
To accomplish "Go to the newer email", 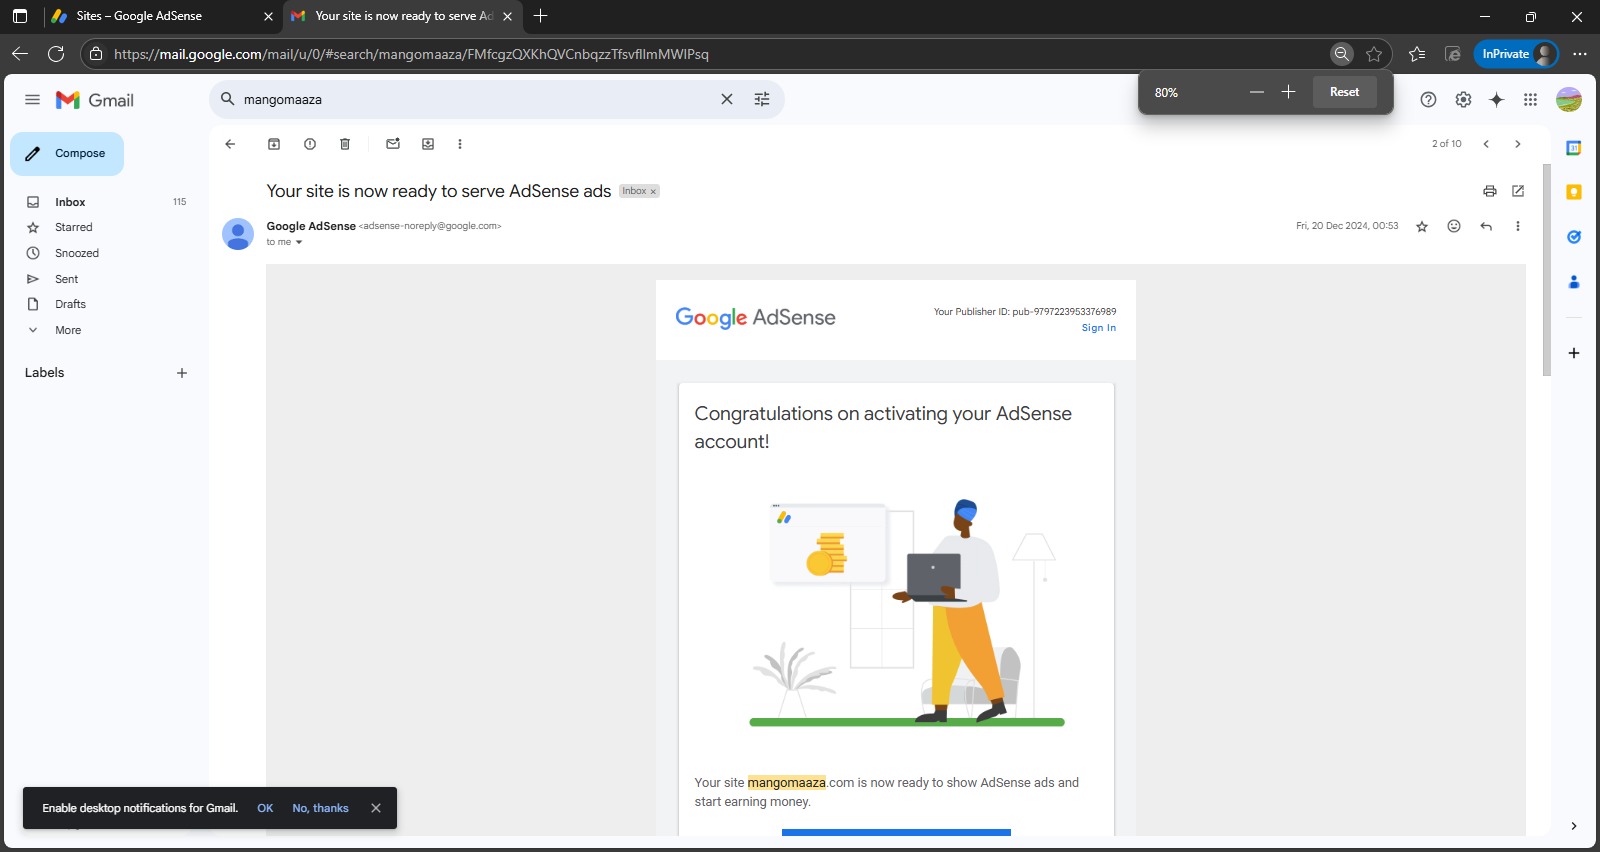I will [x=1486, y=144].
